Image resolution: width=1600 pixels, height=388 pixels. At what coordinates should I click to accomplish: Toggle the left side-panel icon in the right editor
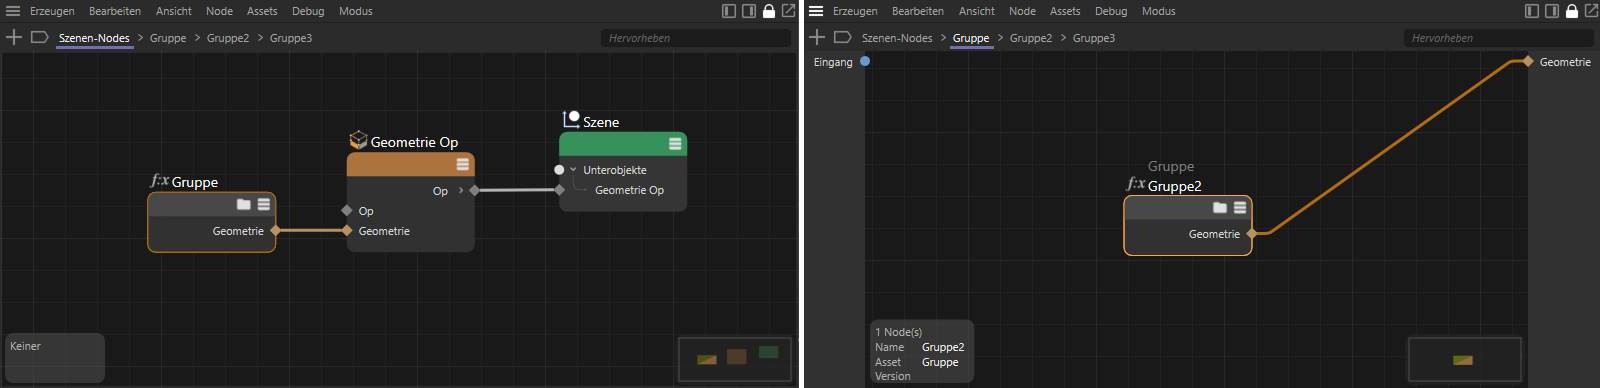pos(1532,11)
